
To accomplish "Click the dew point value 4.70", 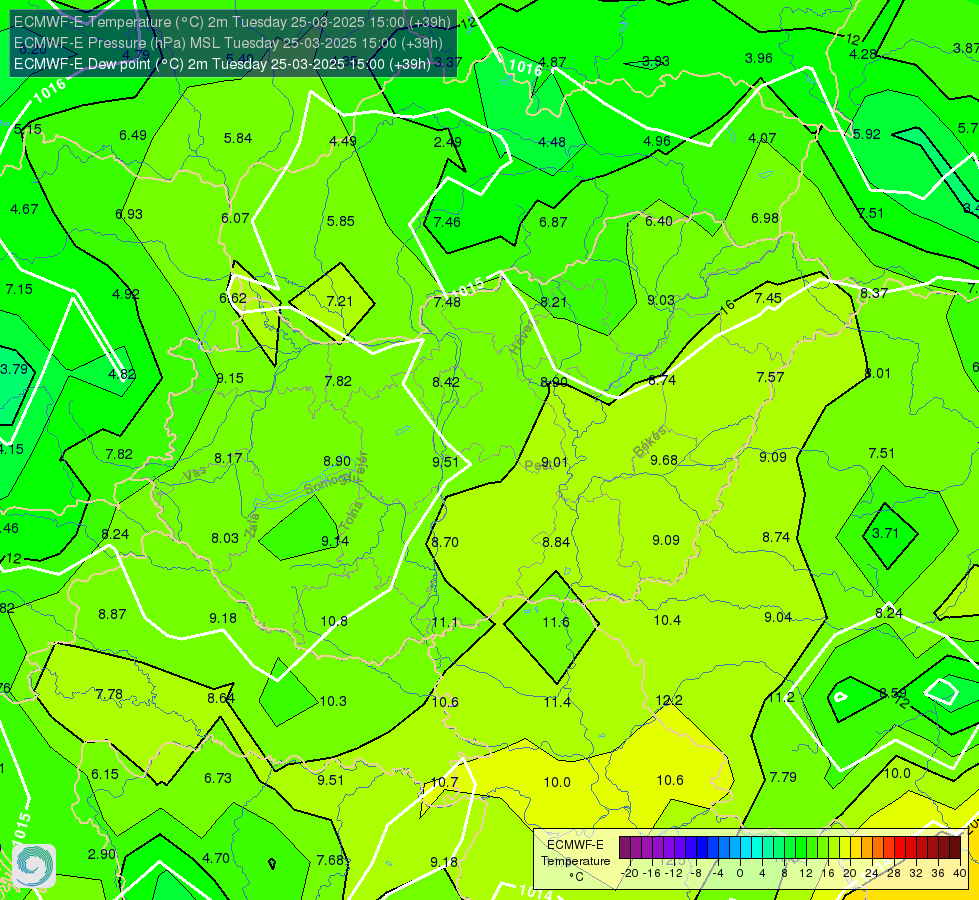I will click(216, 859).
